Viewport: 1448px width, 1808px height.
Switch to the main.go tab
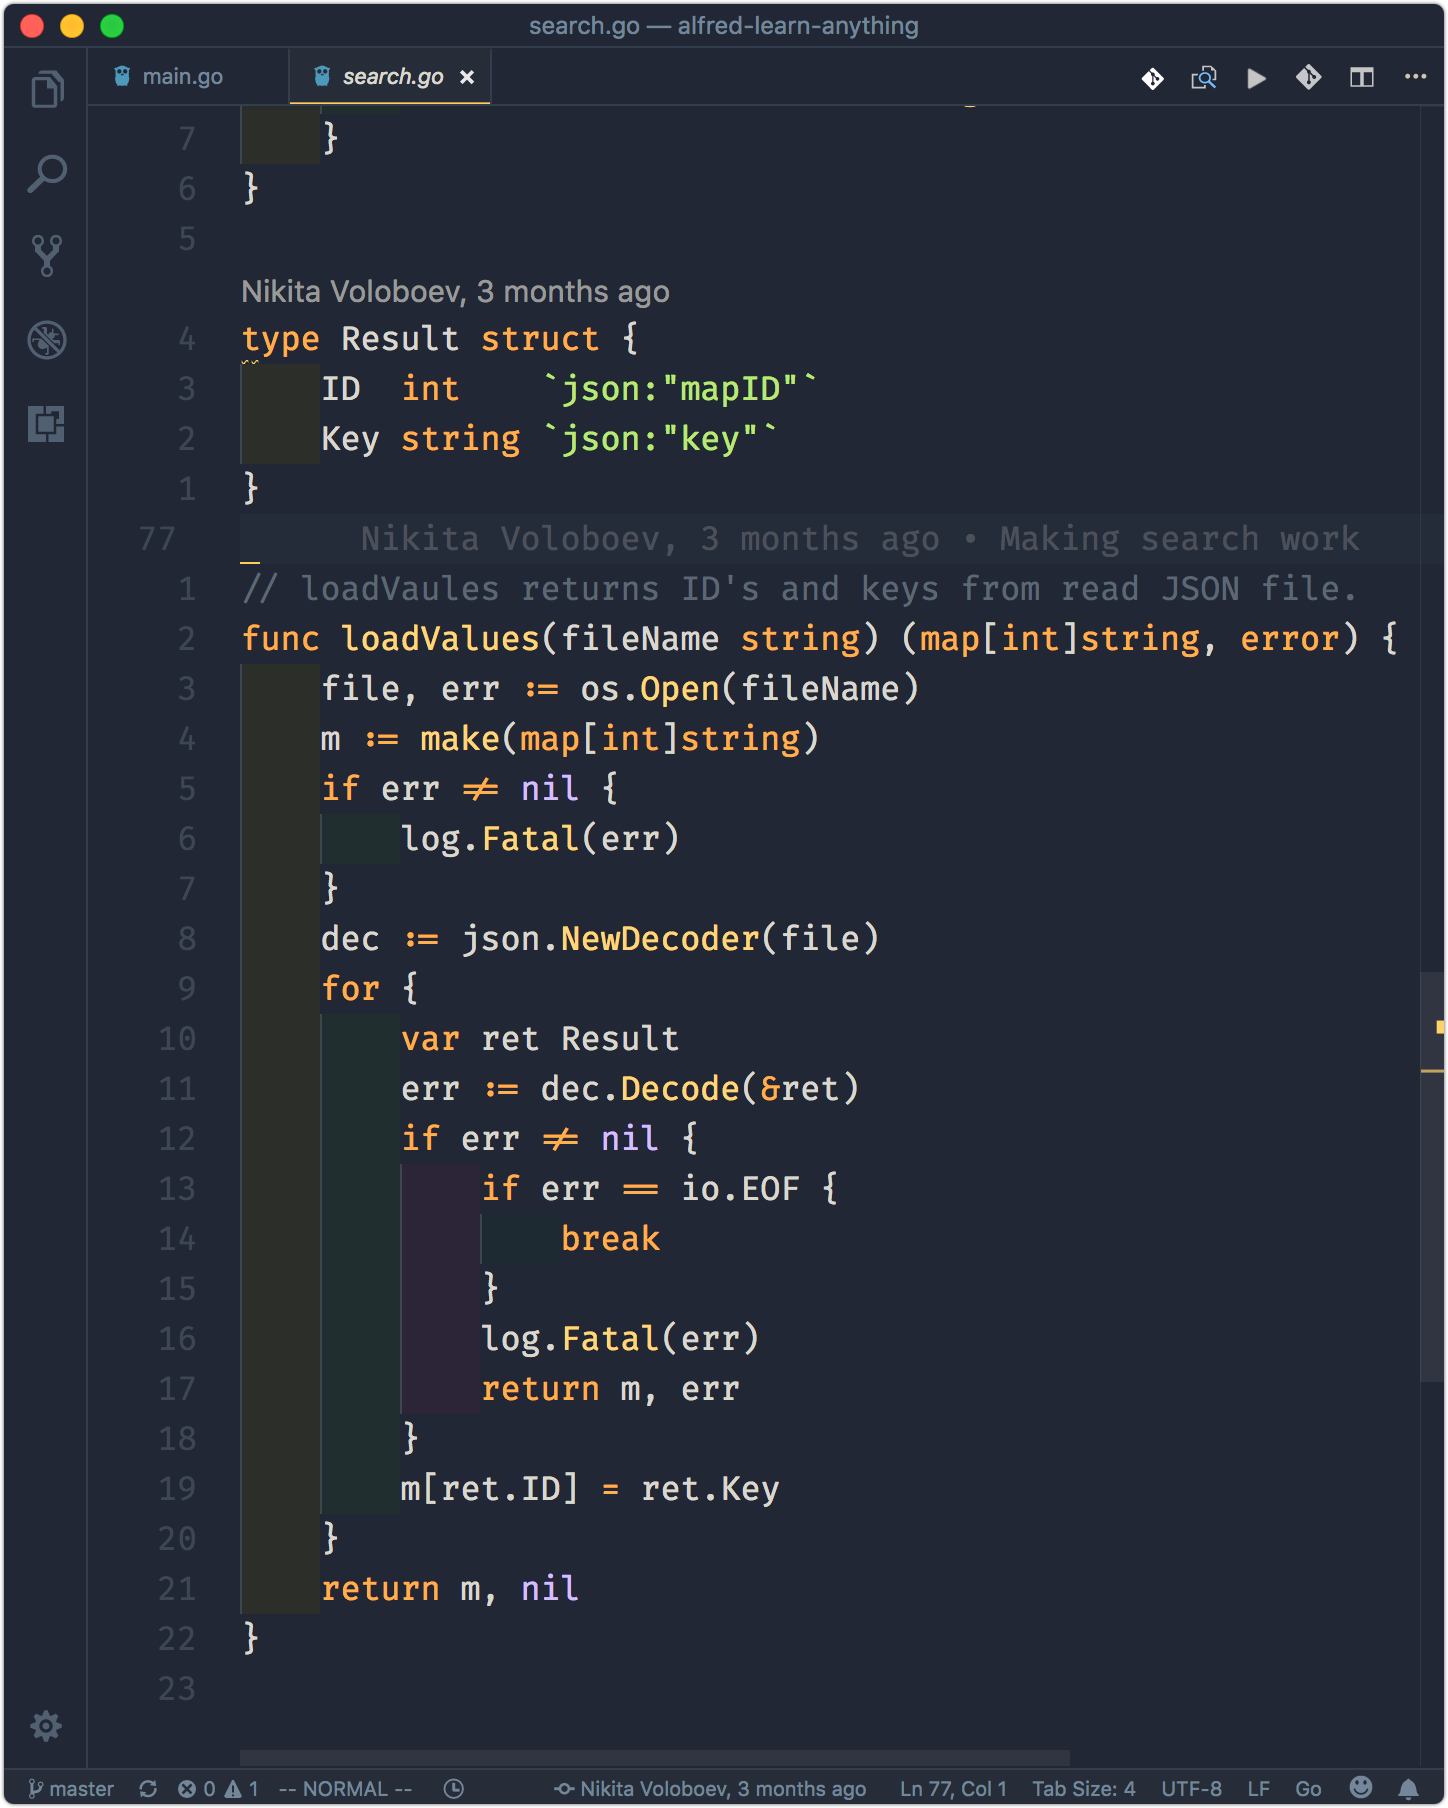click(182, 77)
